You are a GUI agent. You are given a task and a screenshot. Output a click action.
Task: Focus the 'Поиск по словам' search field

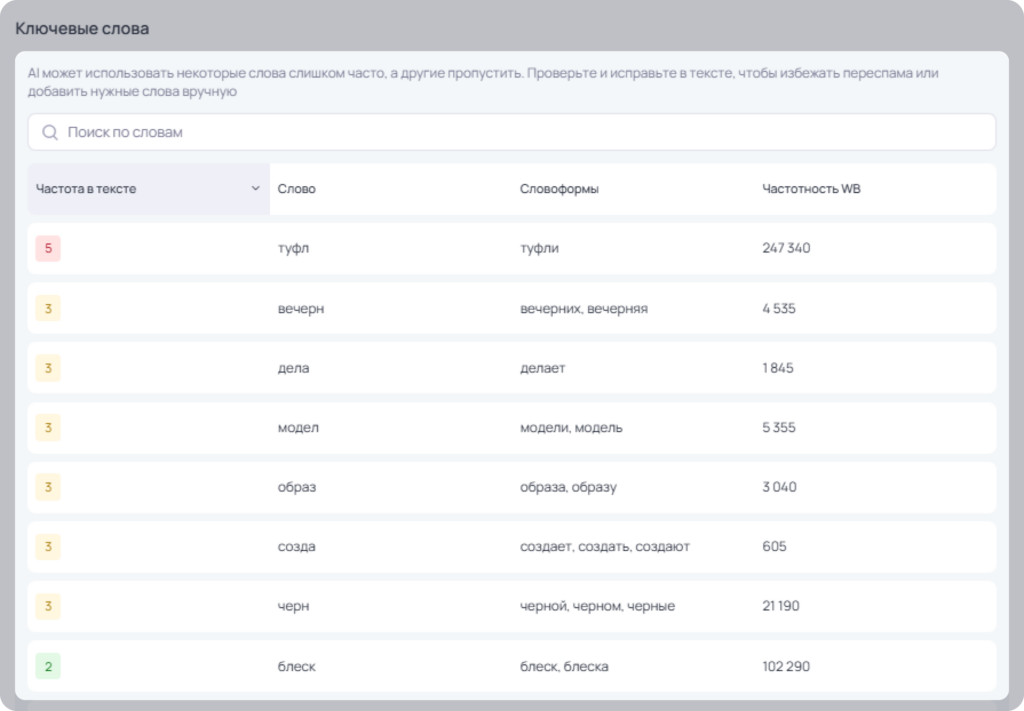(x=511, y=132)
